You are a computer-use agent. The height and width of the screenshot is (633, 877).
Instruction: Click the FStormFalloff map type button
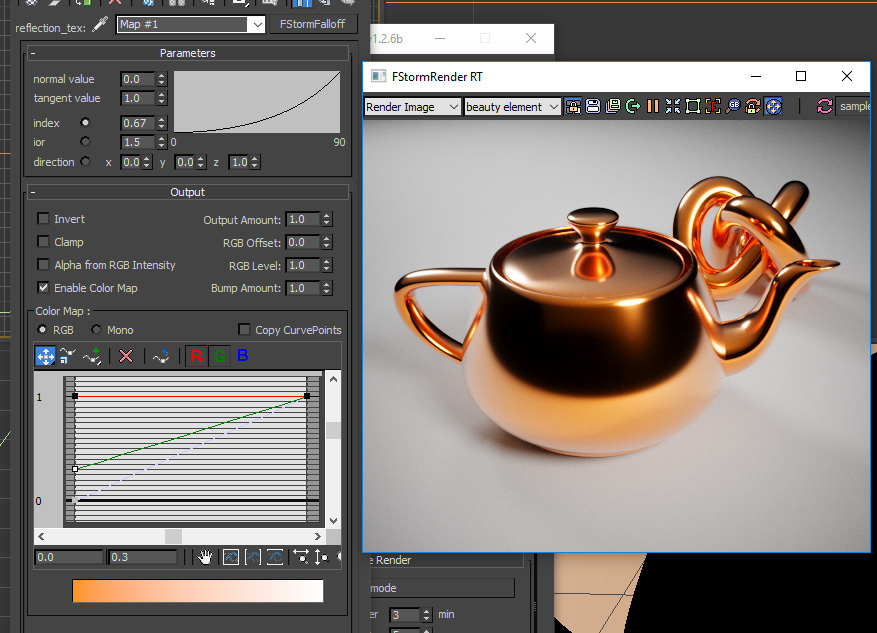click(313, 24)
